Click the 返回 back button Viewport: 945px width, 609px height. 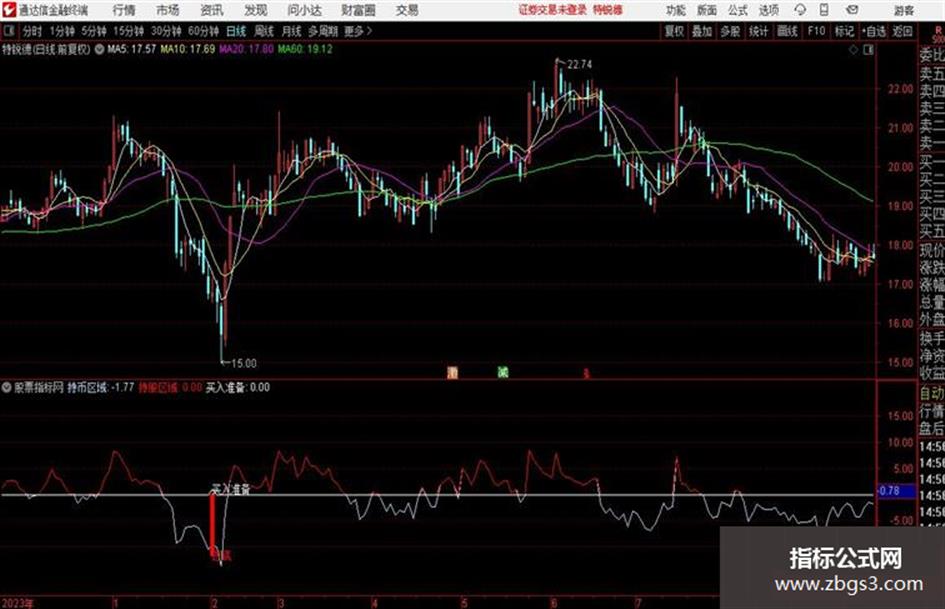click(902, 31)
